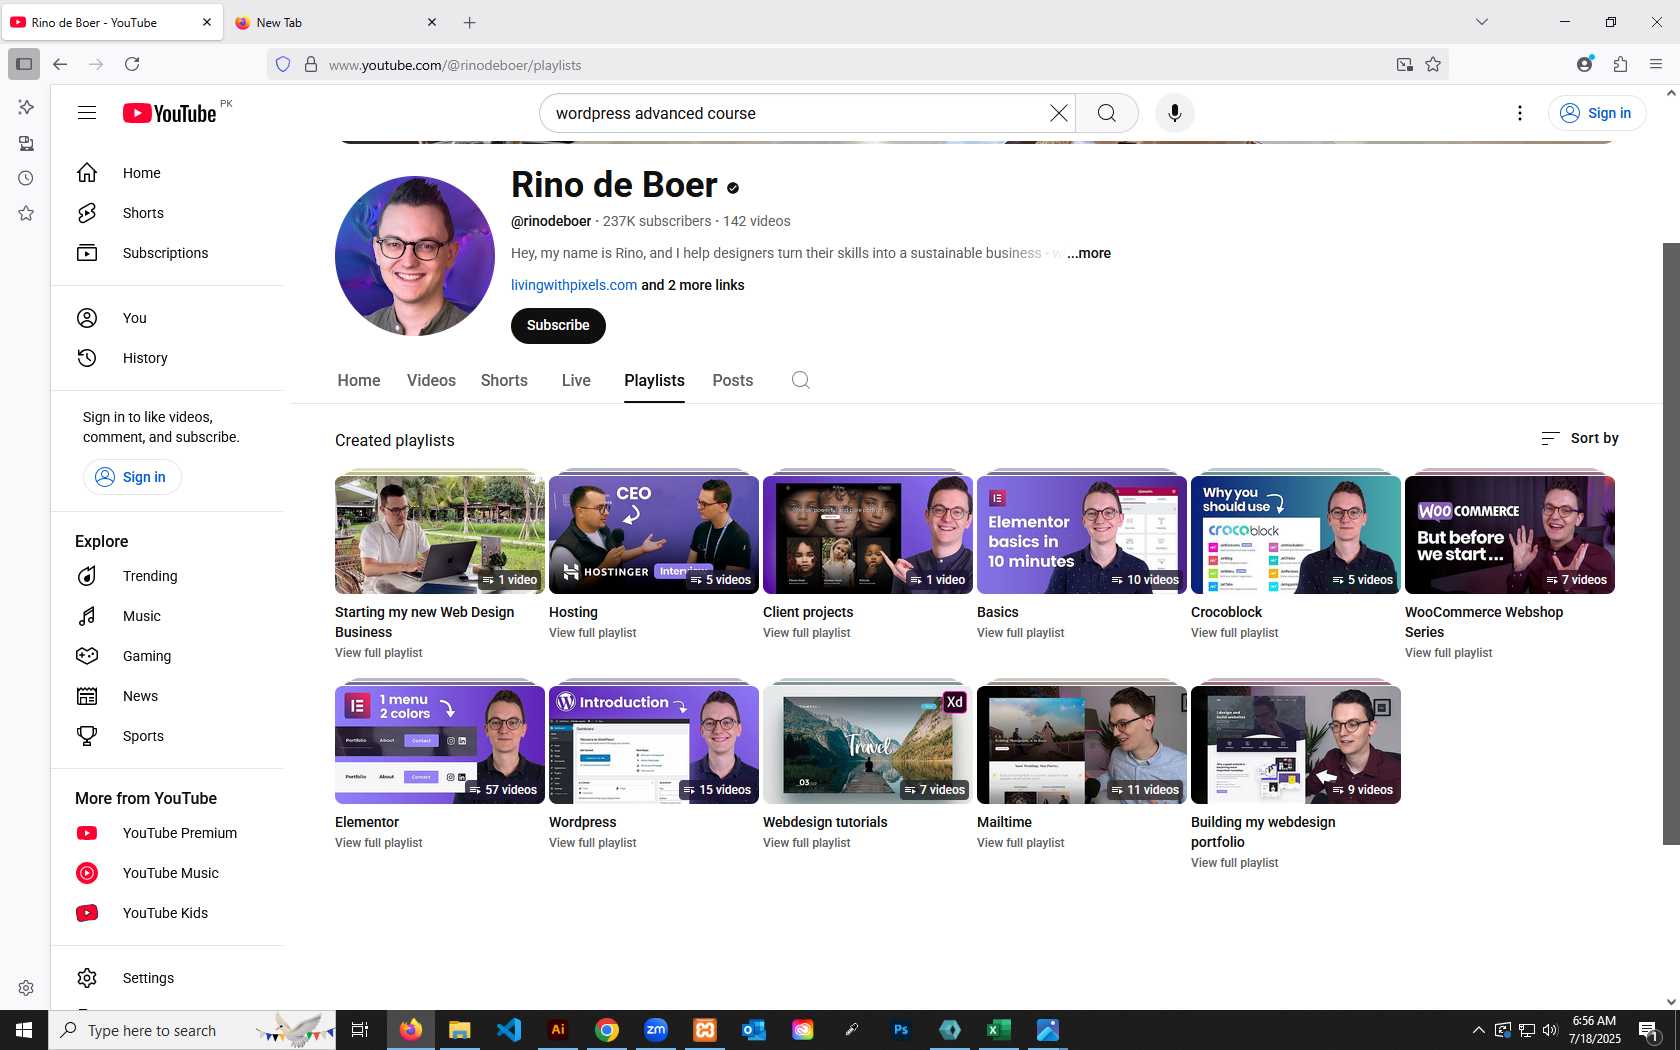This screenshot has width=1680, height=1050.
Task: Go to Subscriptions in sidebar
Action: pyautogui.click(x=167, y=253)
